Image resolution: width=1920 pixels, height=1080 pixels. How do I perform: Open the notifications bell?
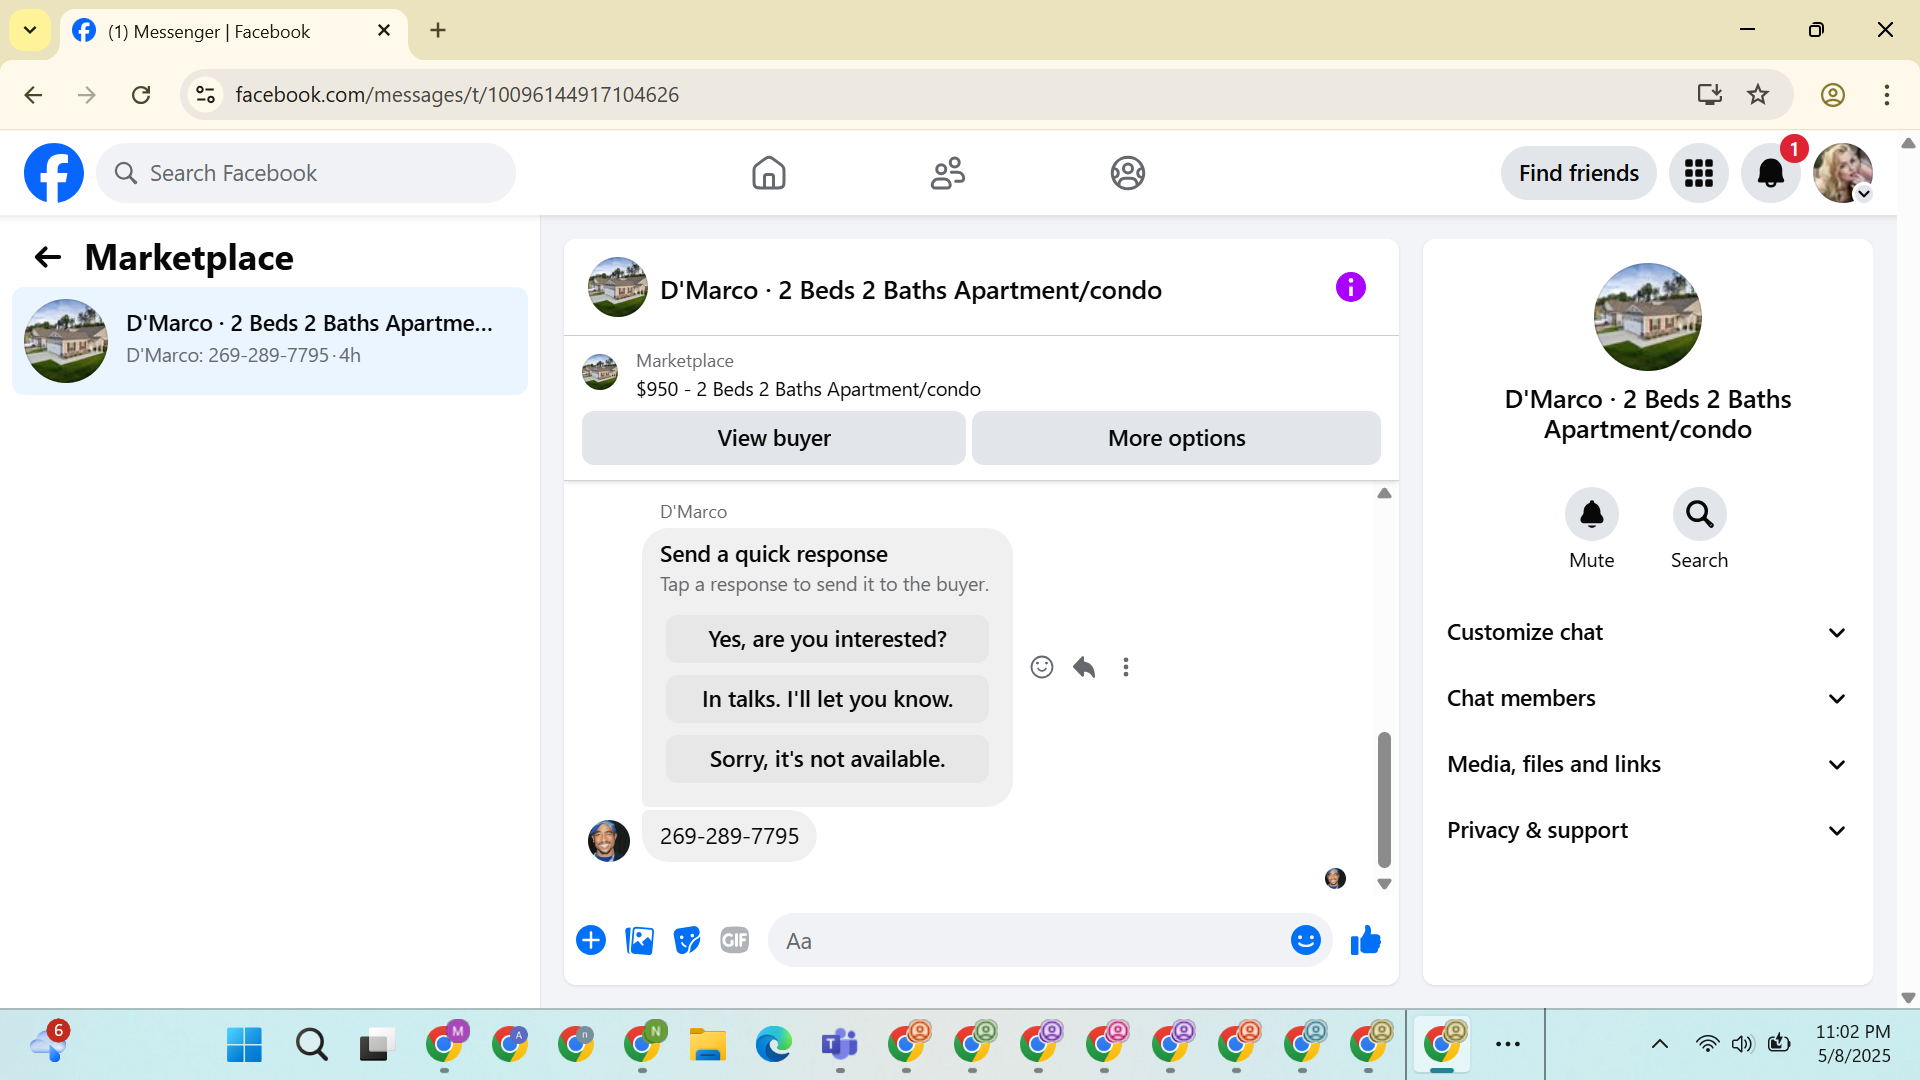pos(1770,173)
